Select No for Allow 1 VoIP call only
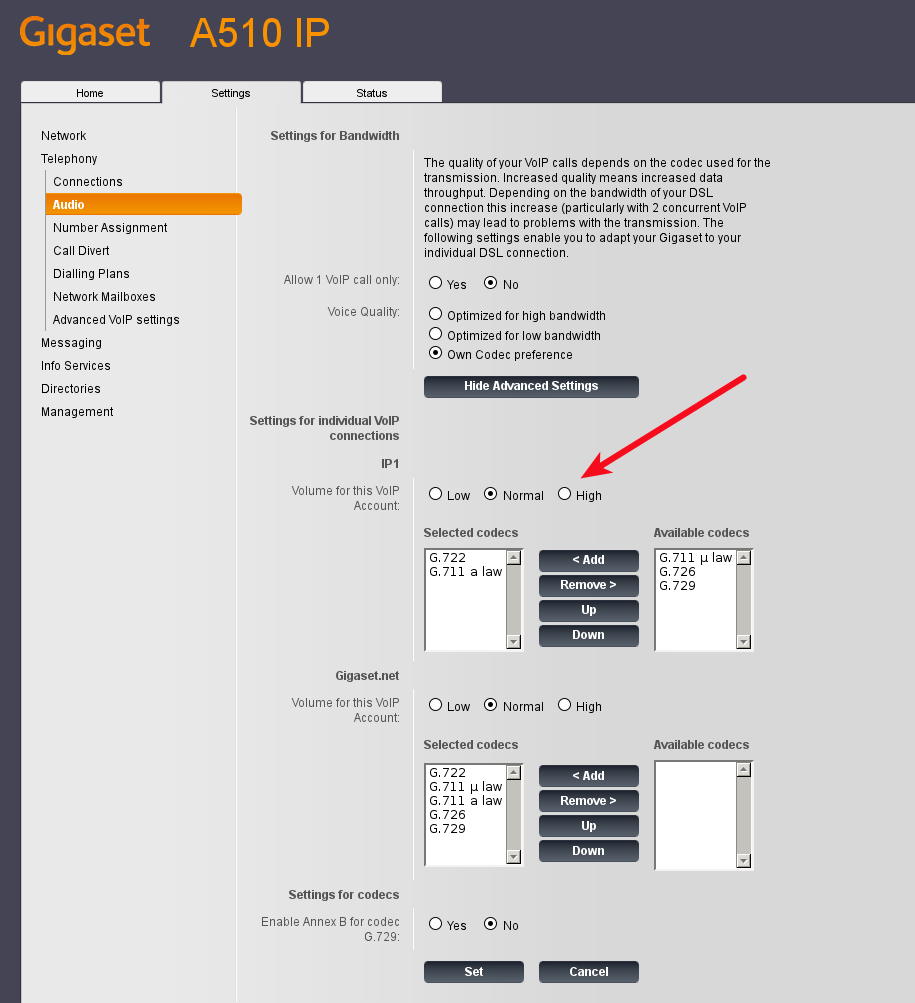 [490, 282]
